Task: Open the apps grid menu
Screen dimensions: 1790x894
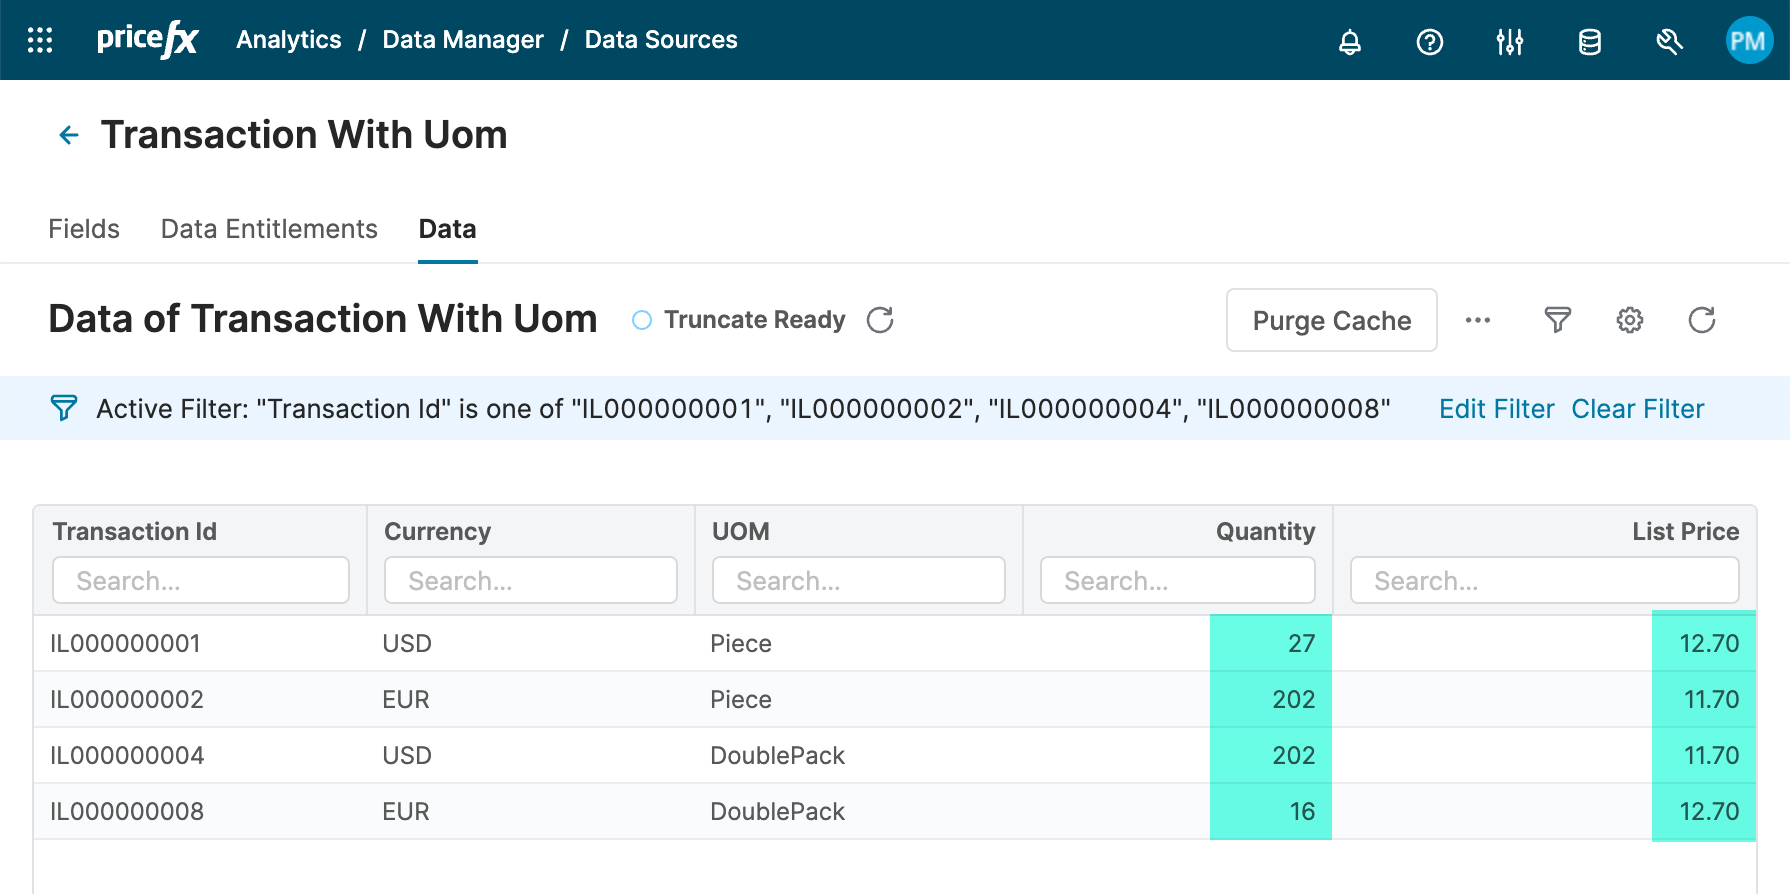Action: pos(40,40)
